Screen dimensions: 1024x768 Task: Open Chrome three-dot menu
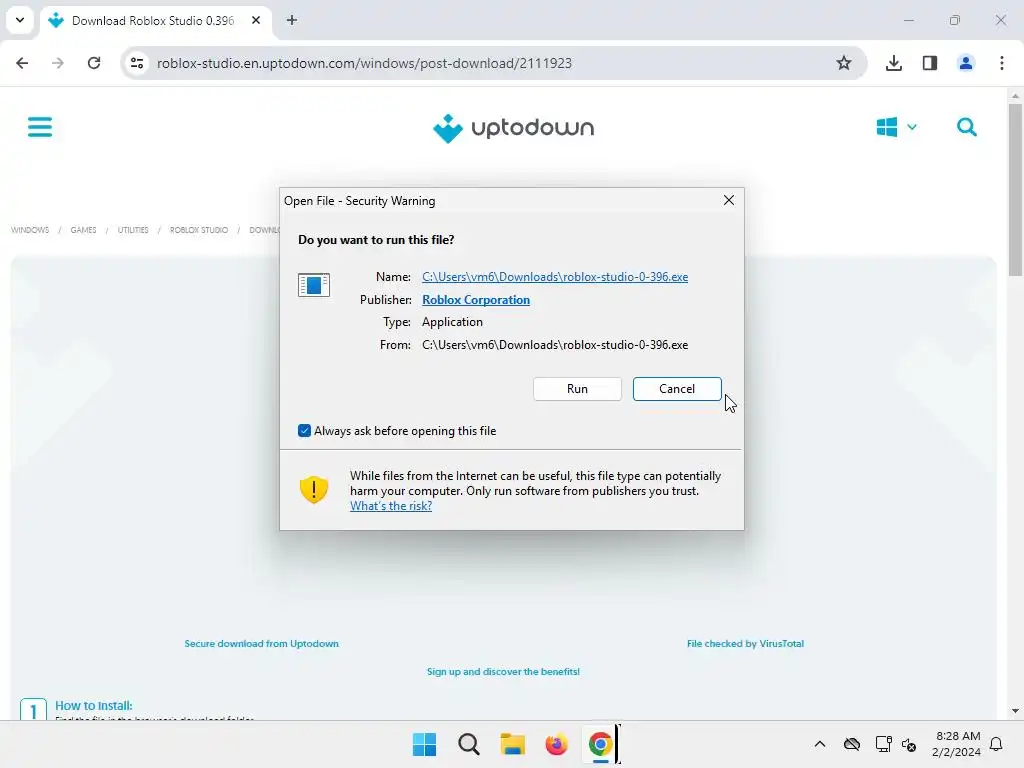tap(1002, 63)
